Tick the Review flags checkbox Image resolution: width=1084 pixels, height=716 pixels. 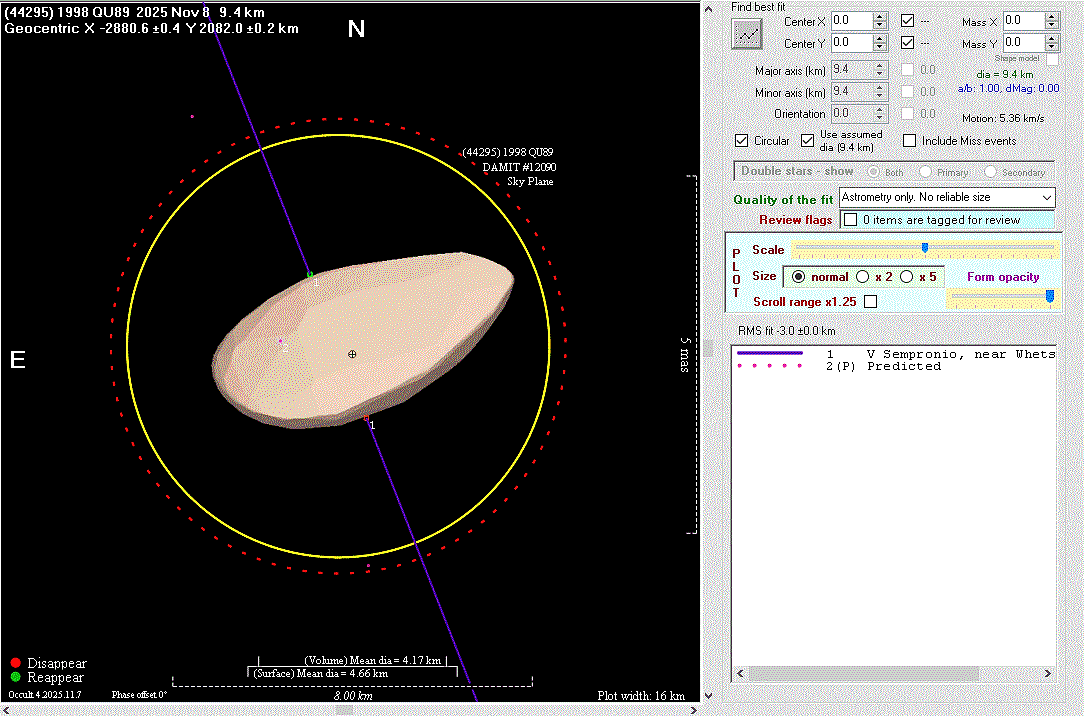850,220
